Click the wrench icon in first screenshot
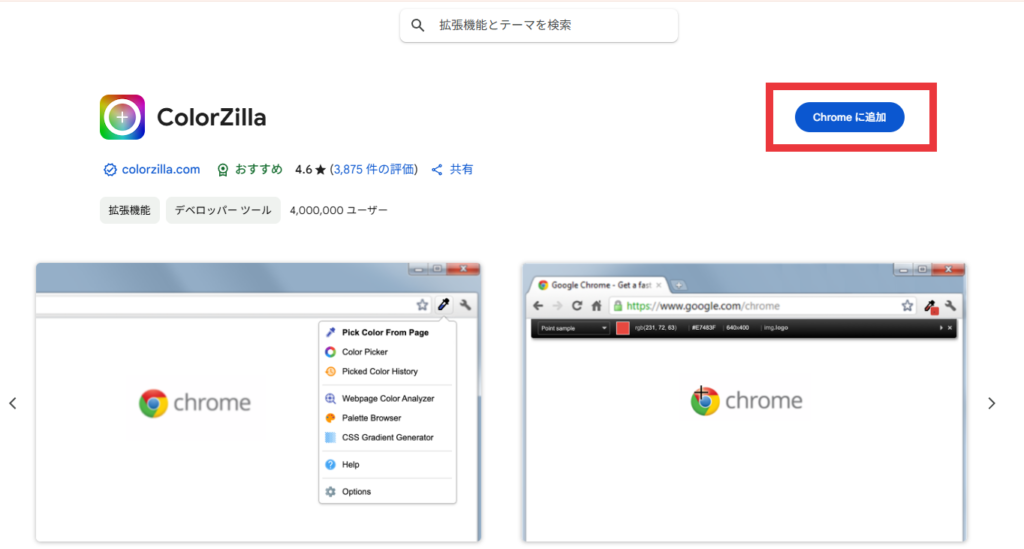The width and height of the screenshot is (1024, 549). point(465,305)
